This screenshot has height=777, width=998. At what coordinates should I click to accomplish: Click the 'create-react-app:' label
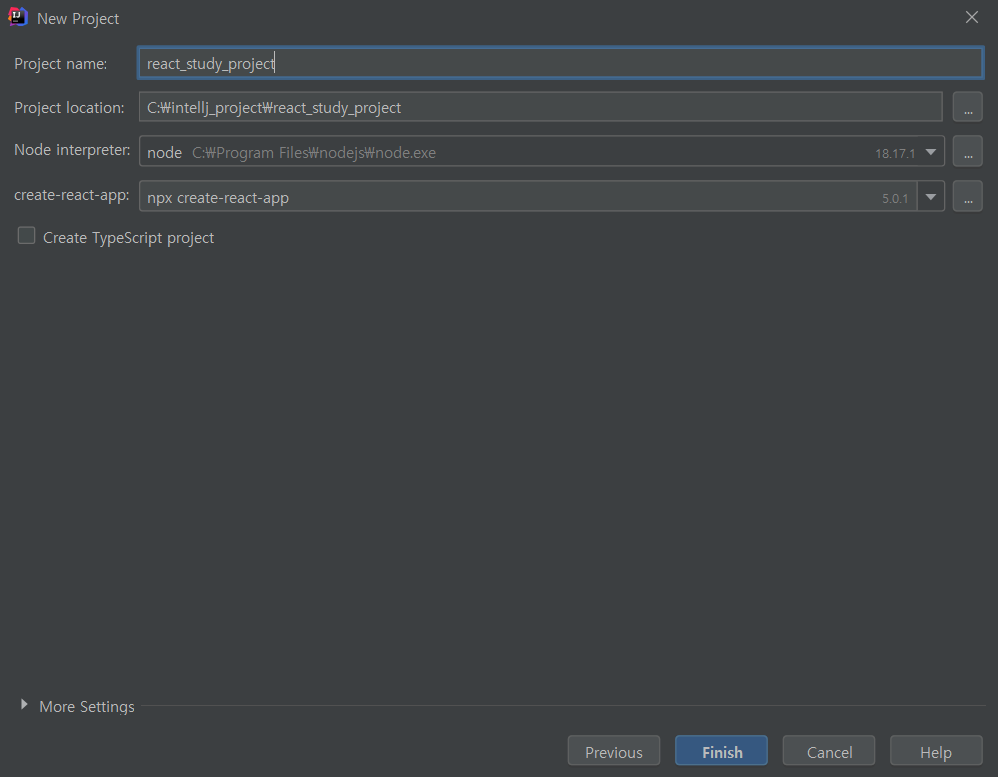[x=71, y=195]
